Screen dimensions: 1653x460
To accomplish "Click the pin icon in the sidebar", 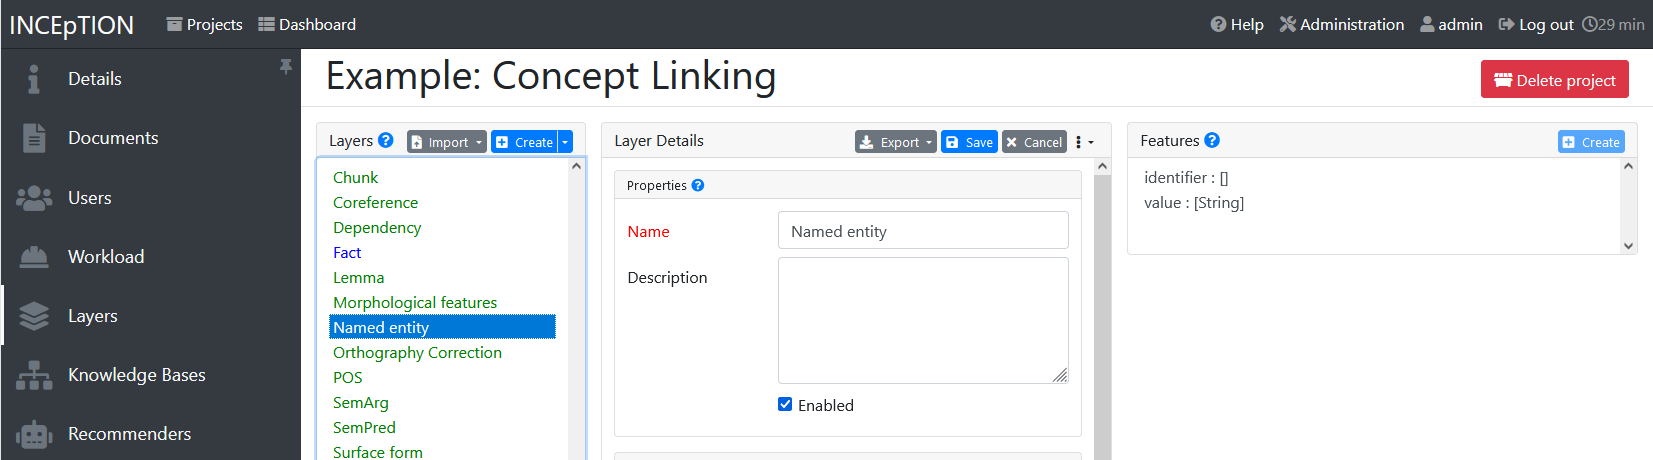I will pos(286,66).
